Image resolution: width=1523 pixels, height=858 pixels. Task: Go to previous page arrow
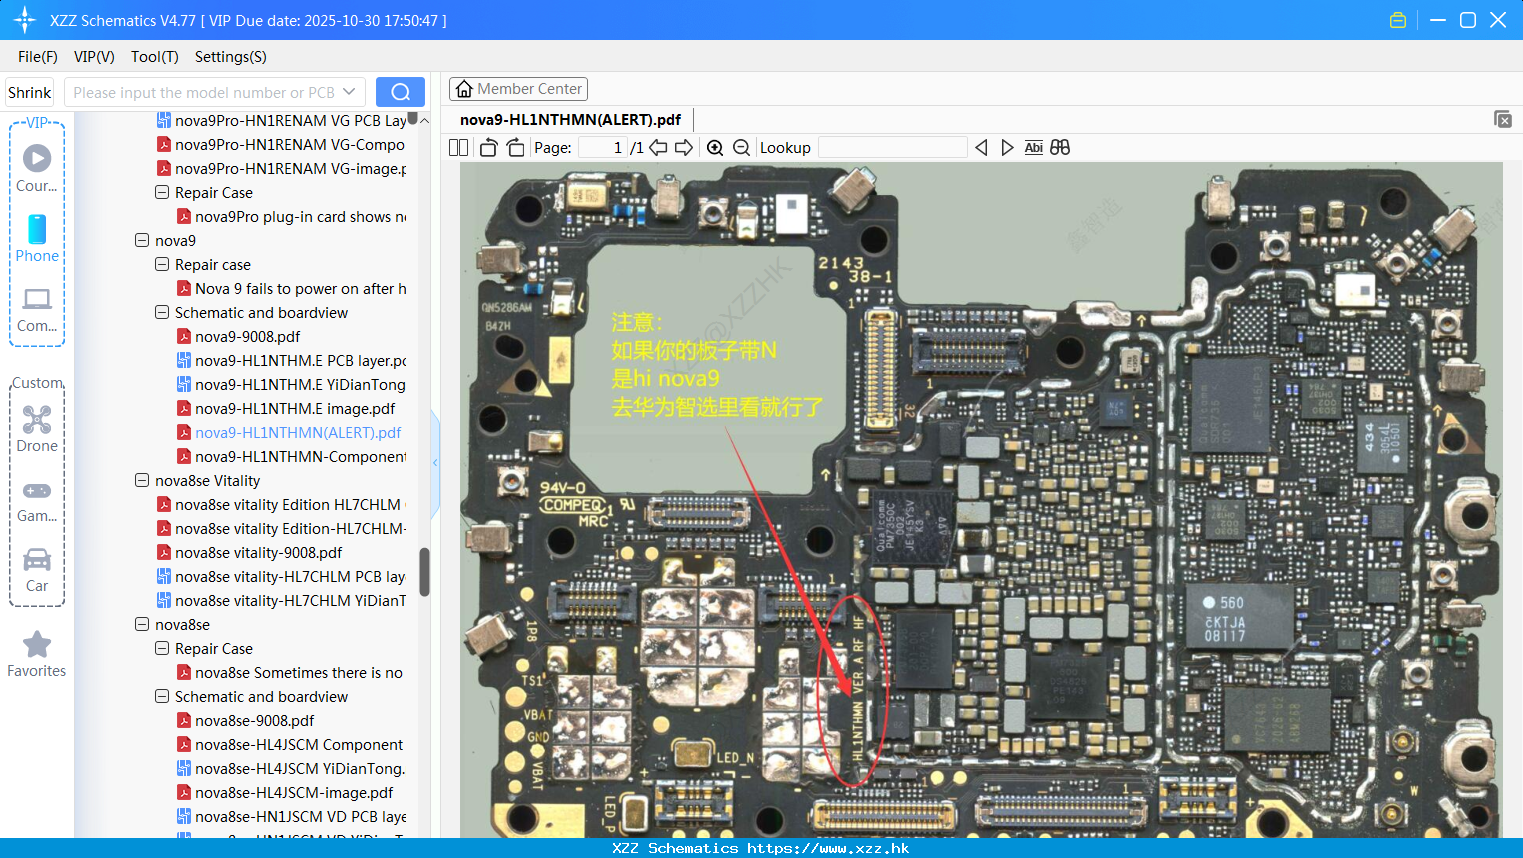658,148
